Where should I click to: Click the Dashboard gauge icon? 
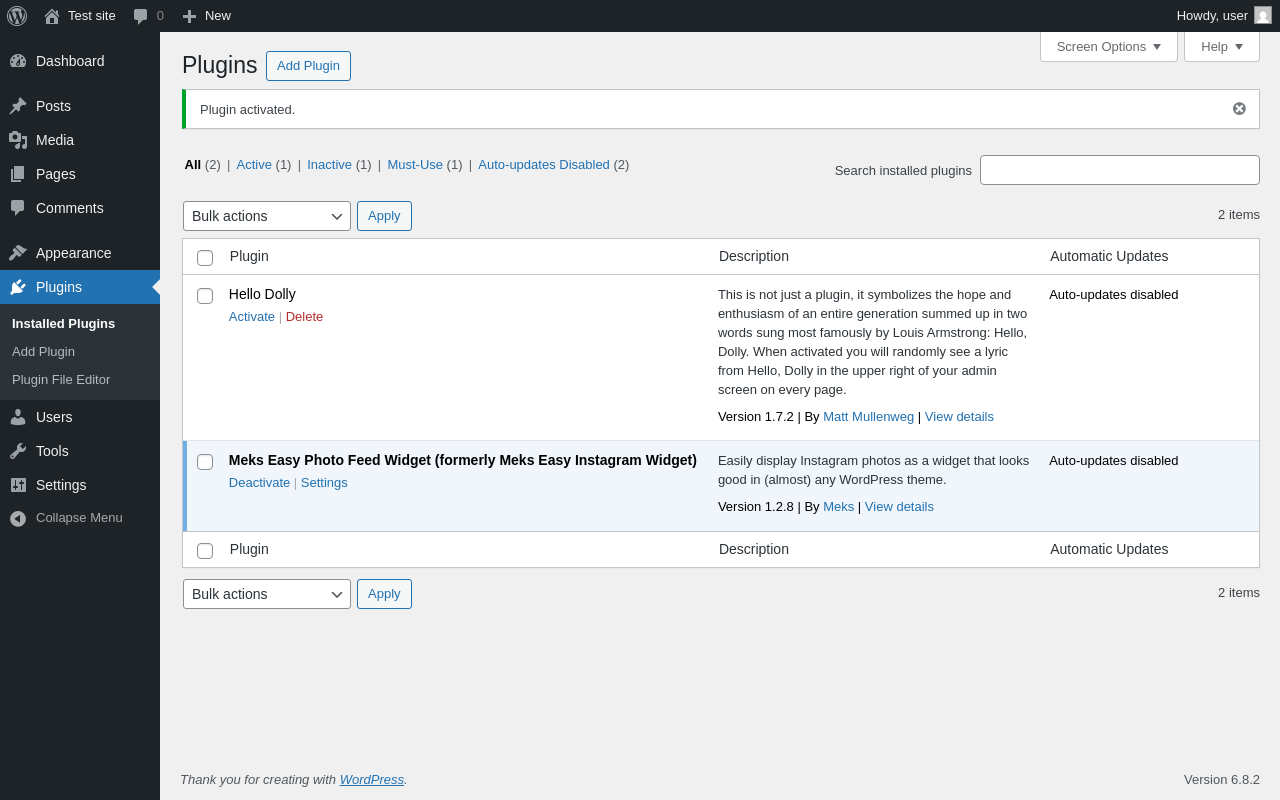(x=18, y=61)
